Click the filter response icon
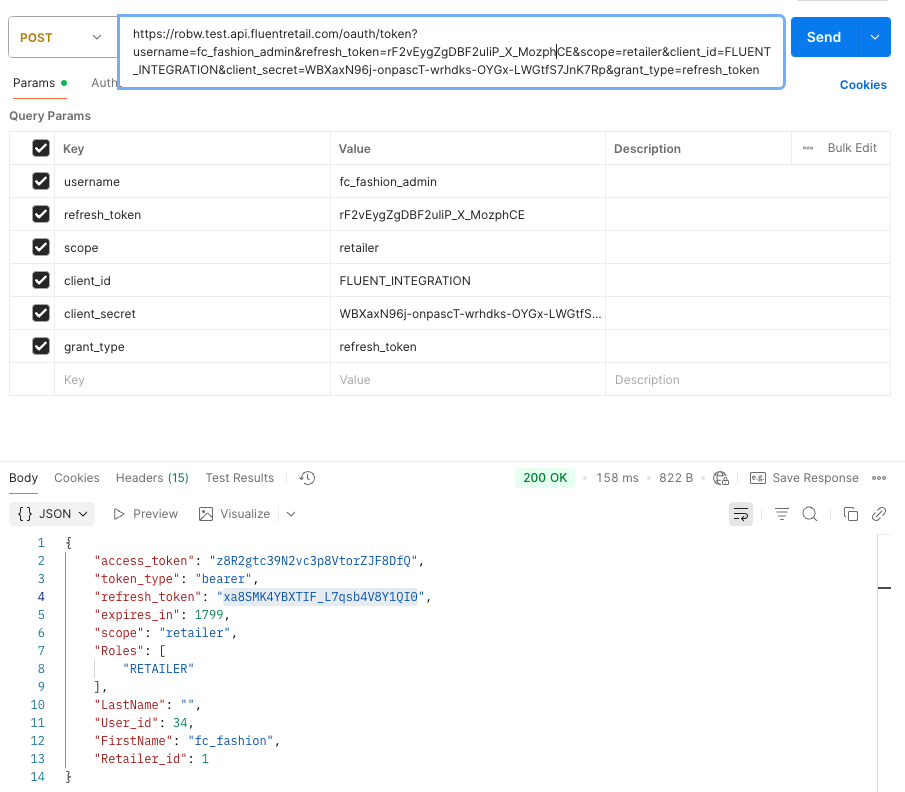The image size is (905, 792). tap(782, 514)
